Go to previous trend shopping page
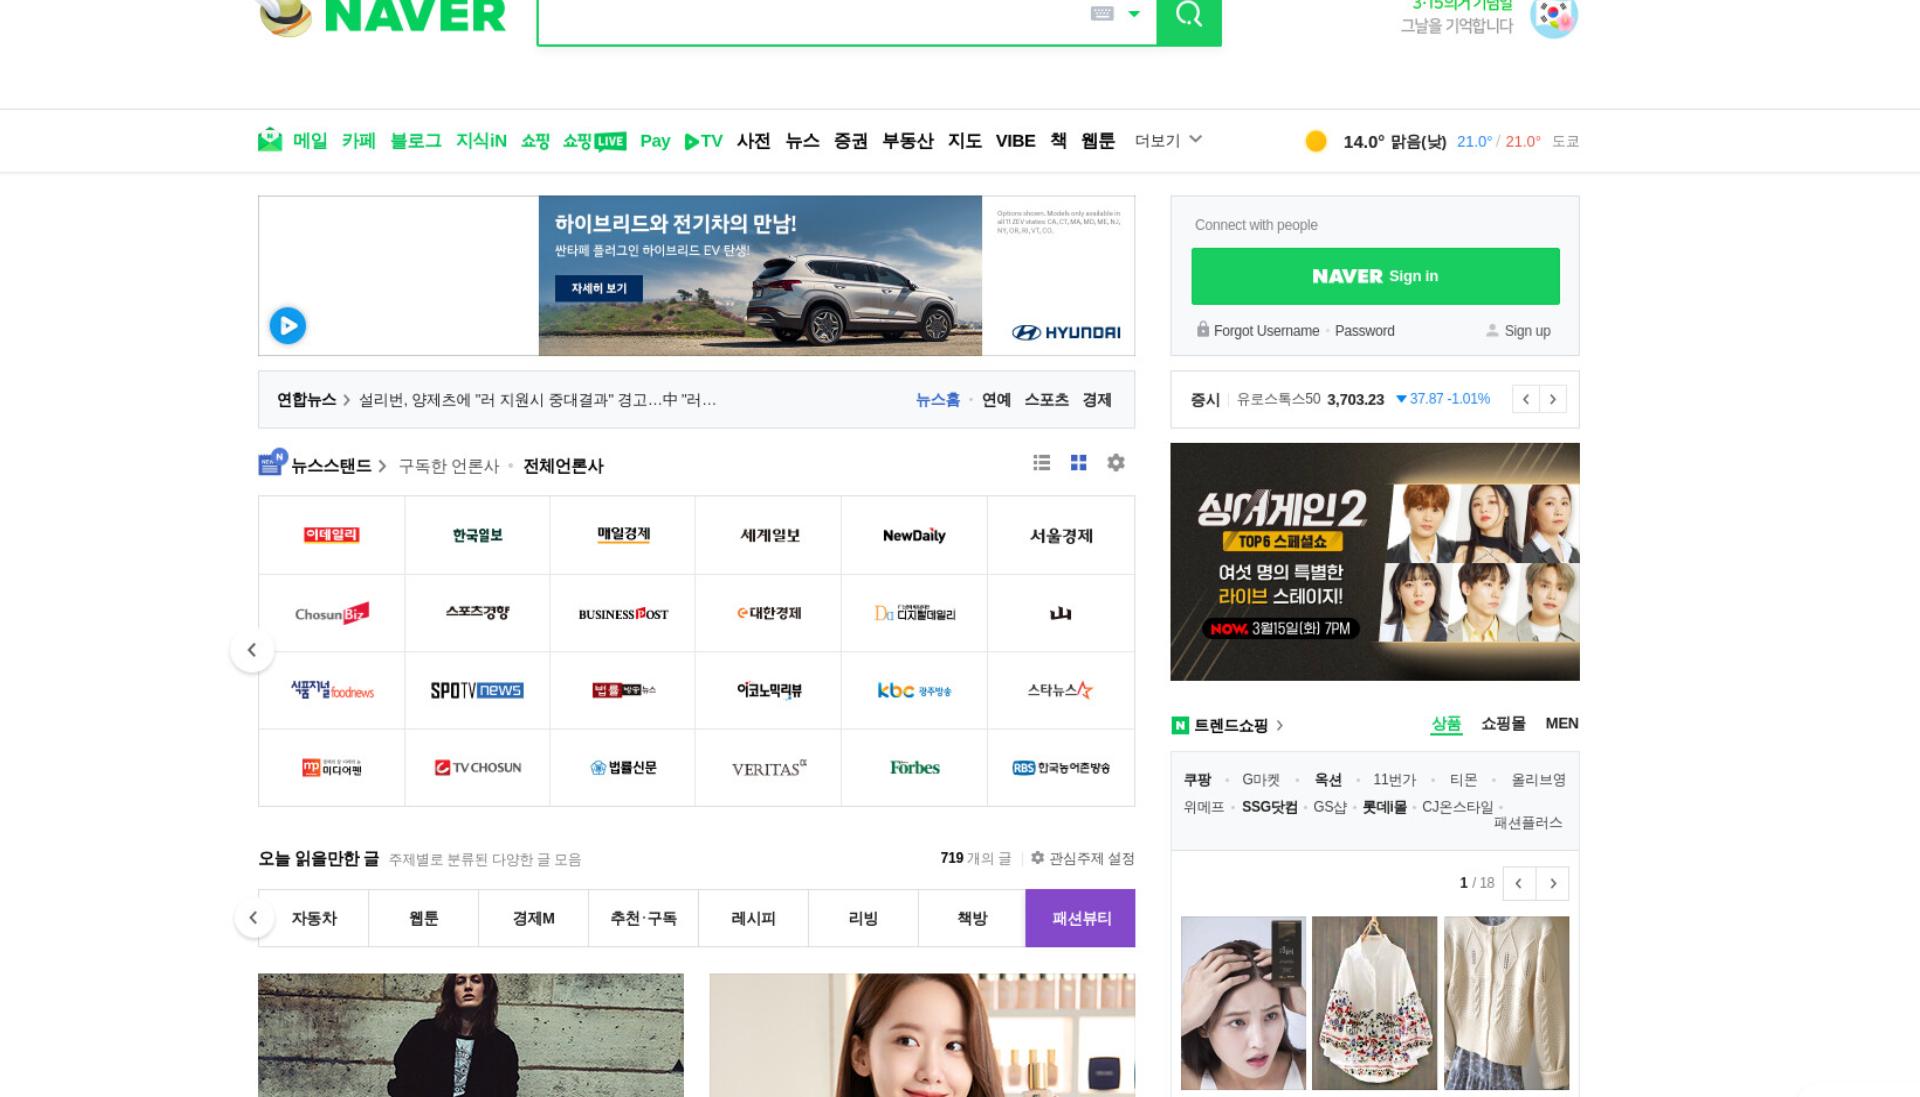Viewport: 1920px width, 1097px height. pos(1519,883)
